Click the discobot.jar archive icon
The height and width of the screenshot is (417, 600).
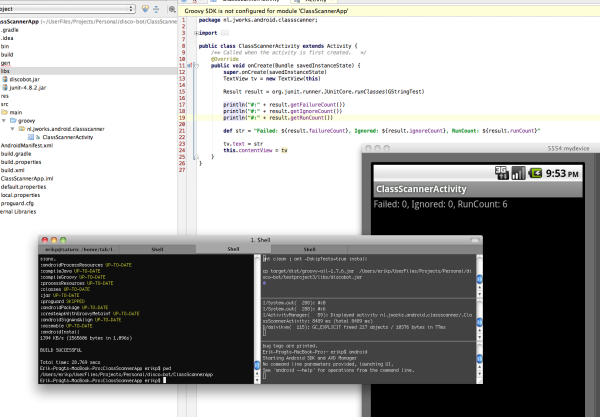tap(5, 79)
